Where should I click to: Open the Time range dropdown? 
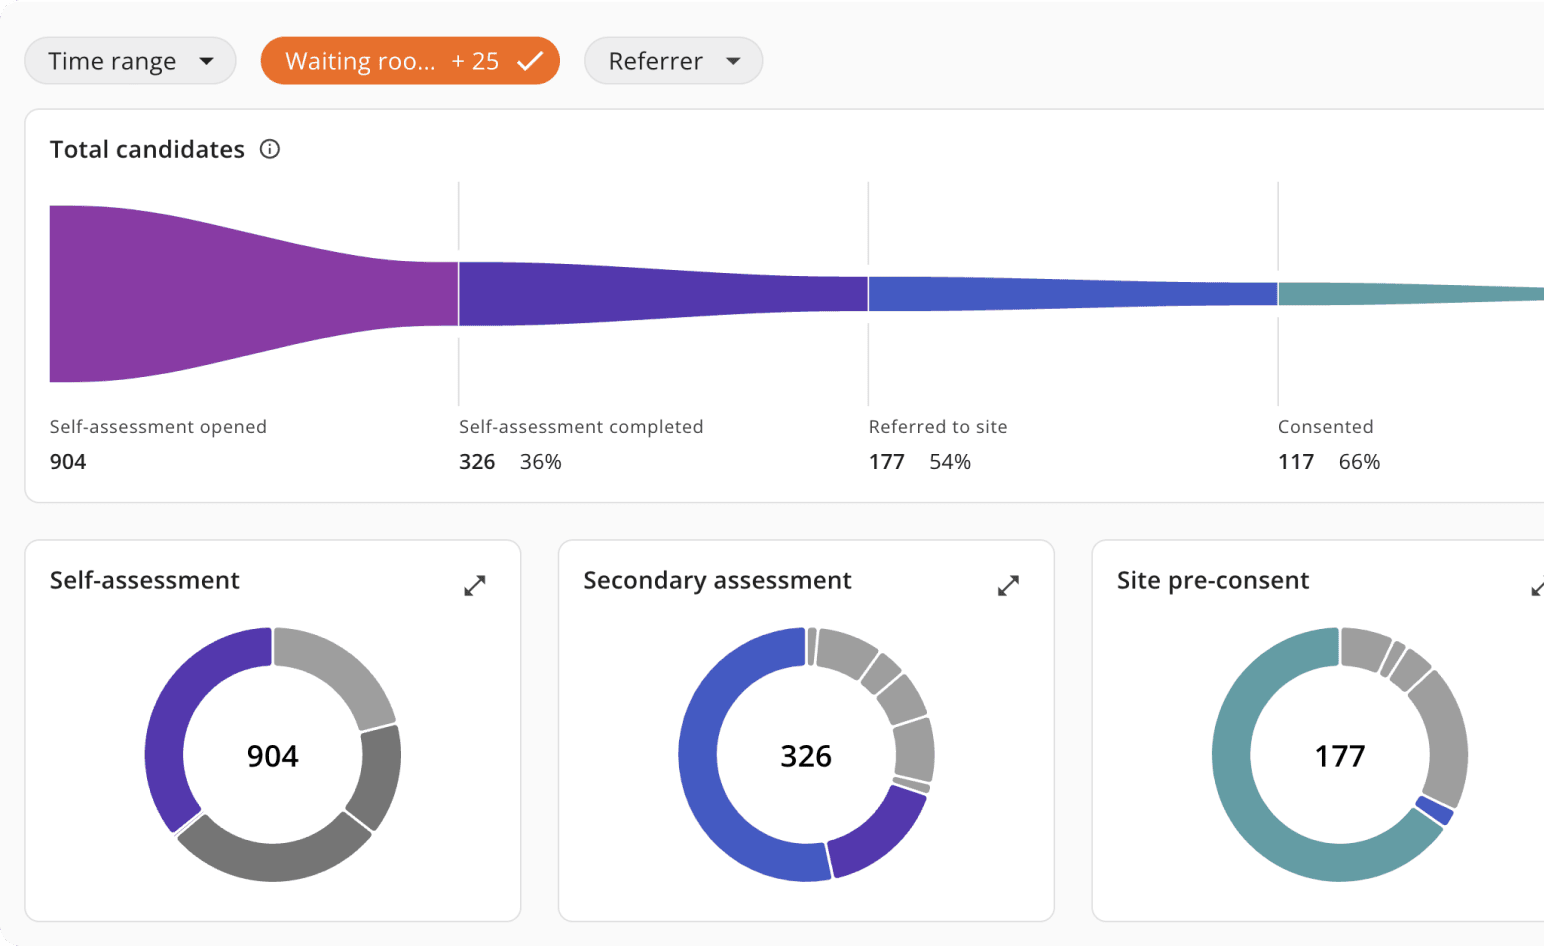[x=130, y=61]
